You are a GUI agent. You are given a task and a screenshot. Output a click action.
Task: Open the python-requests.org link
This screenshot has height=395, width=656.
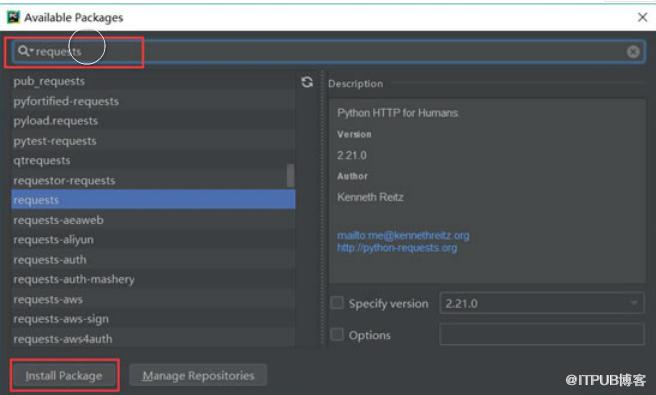tap(397, 248)
